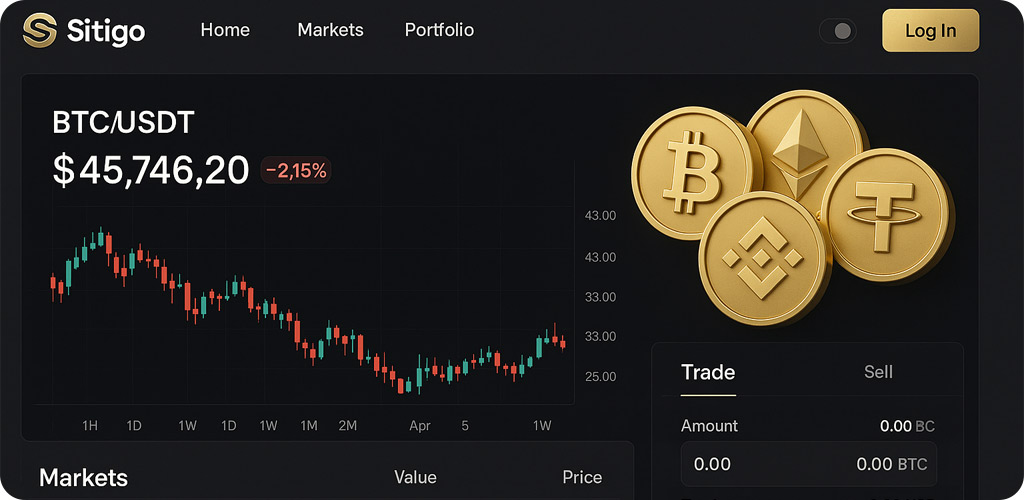Switch to the Trade tab
Screen dimensions: 1024x500
(708, 372)
